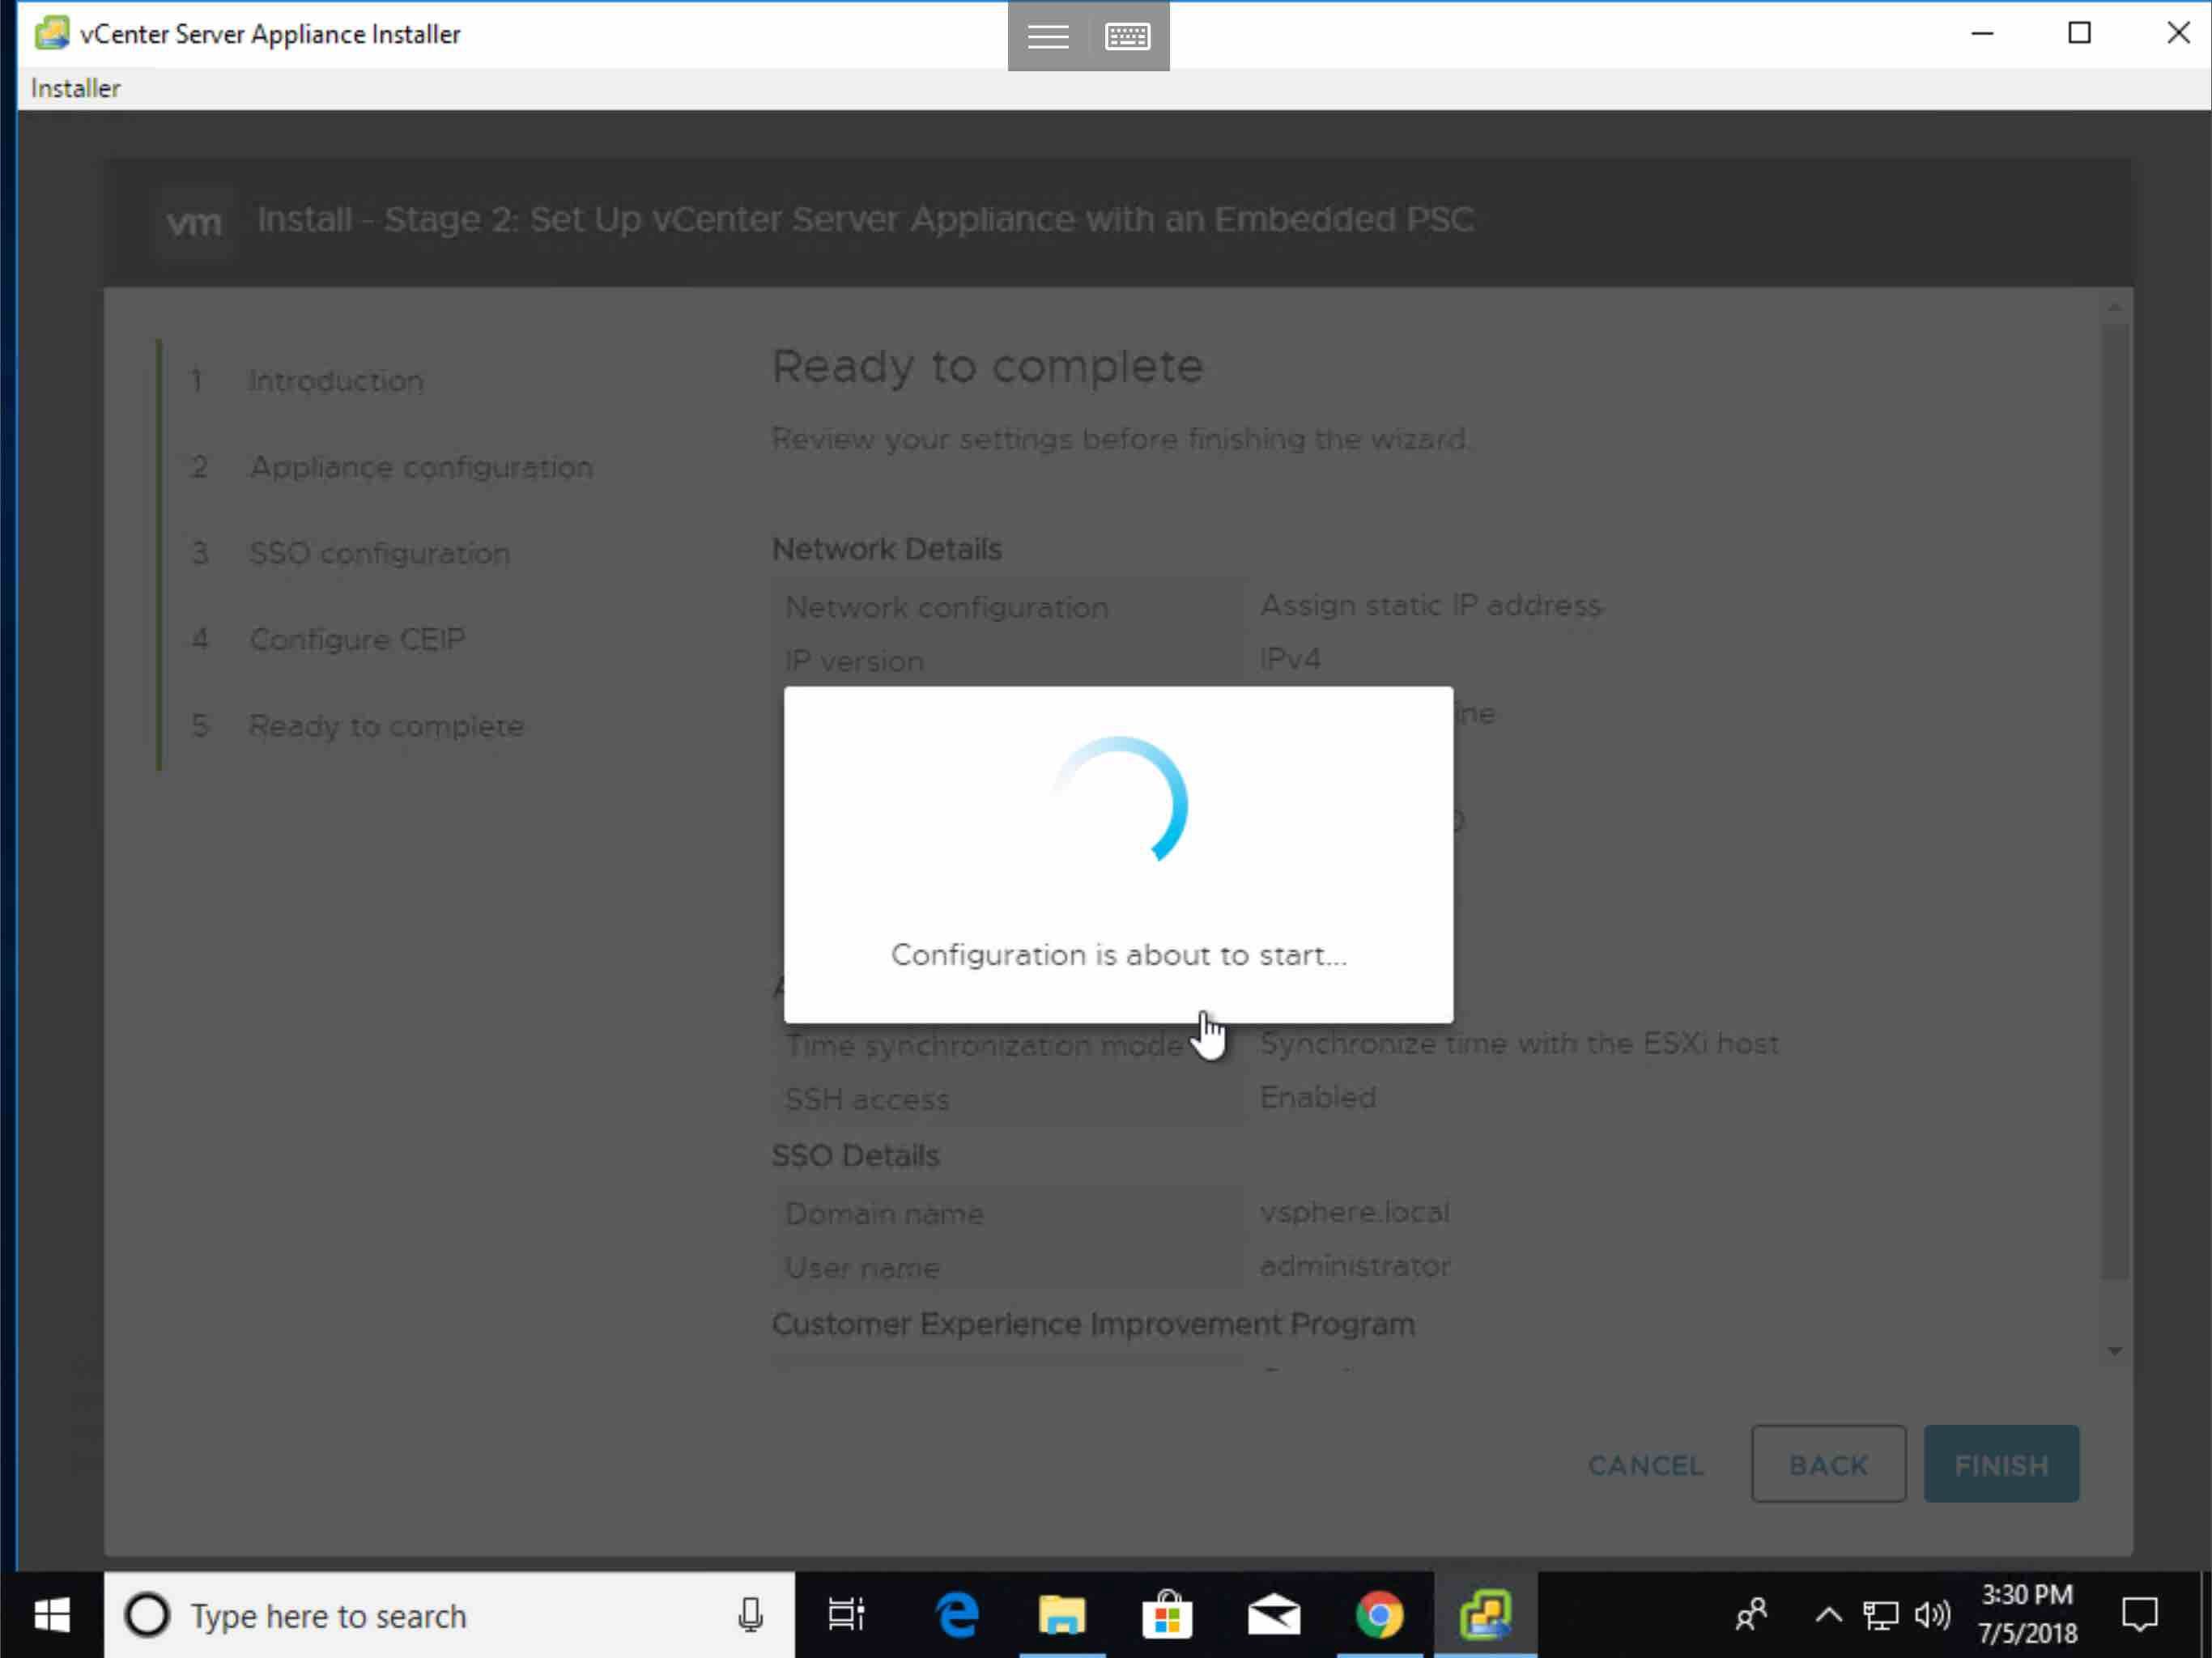
Task: Close the vCenter Server Appliance Installer
Action: coord(2178,34)
